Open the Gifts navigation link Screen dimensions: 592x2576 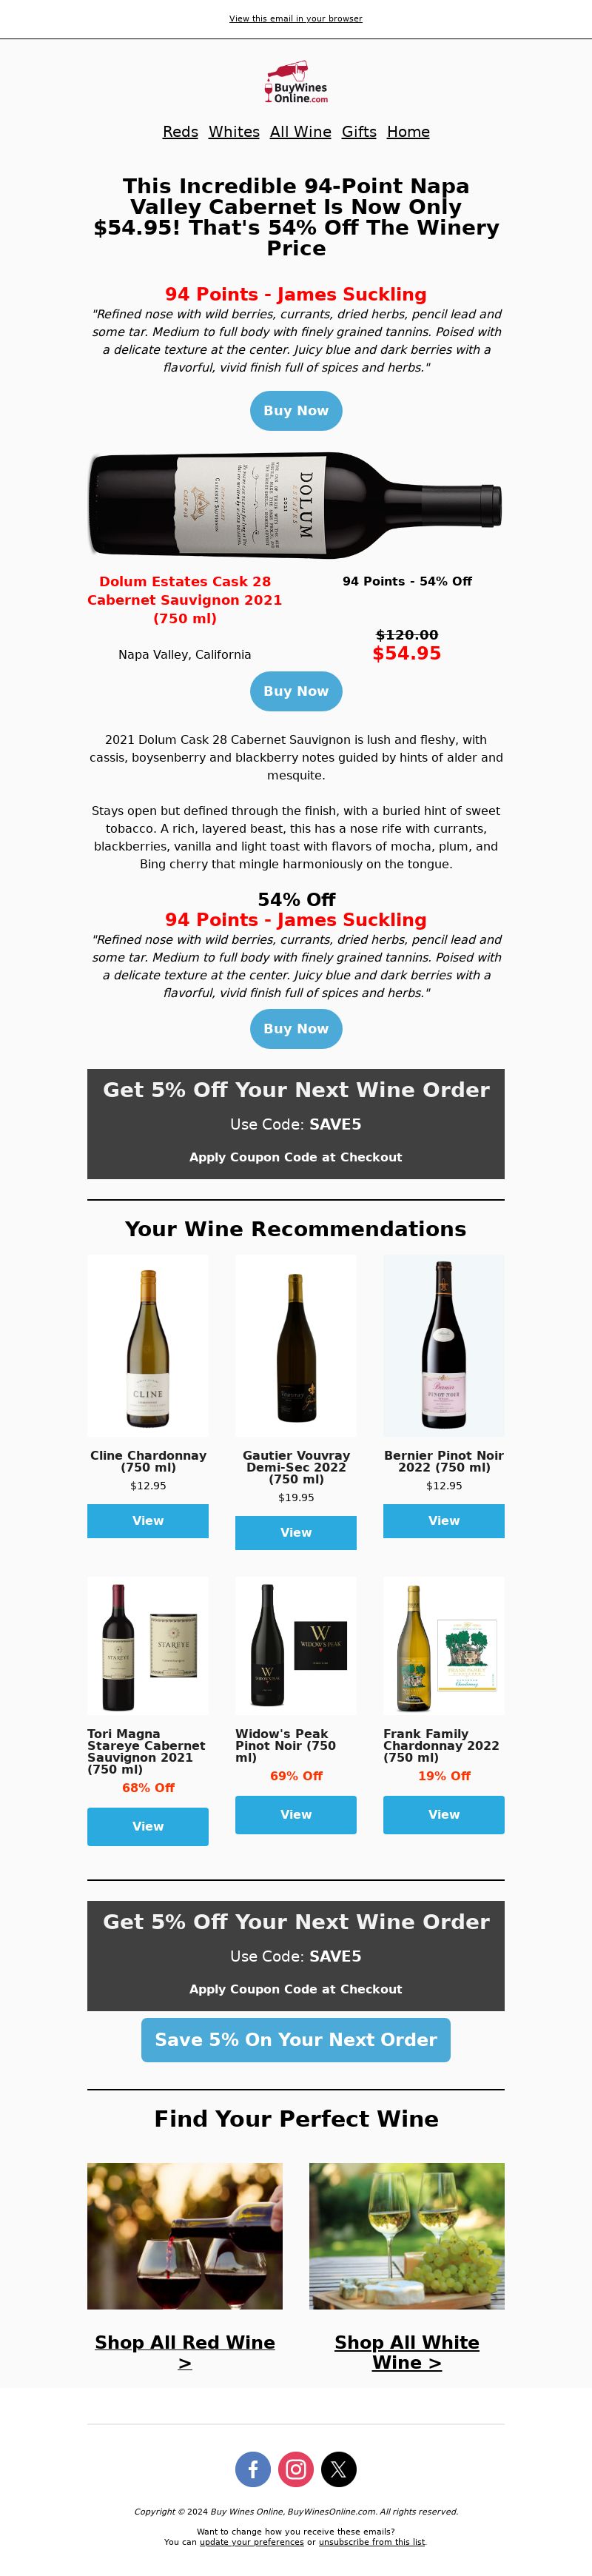(359, 132)
